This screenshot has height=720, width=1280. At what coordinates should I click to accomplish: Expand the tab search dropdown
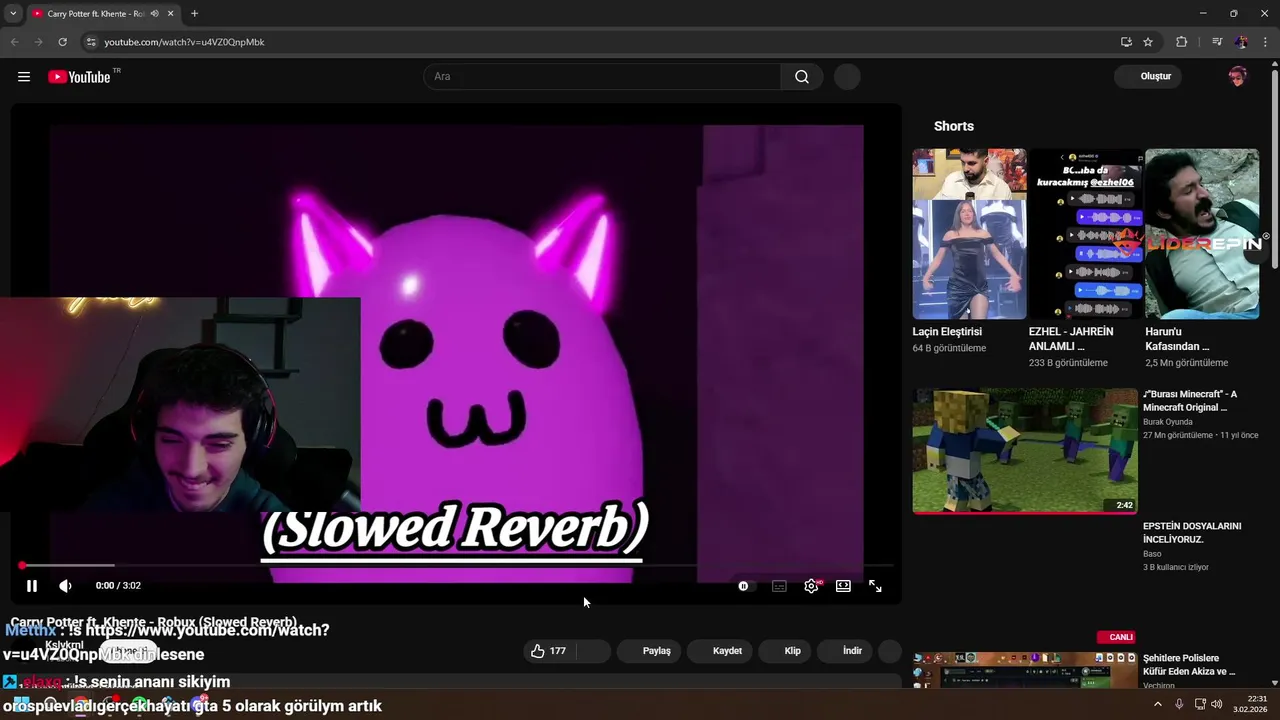(x=13, y=13)
